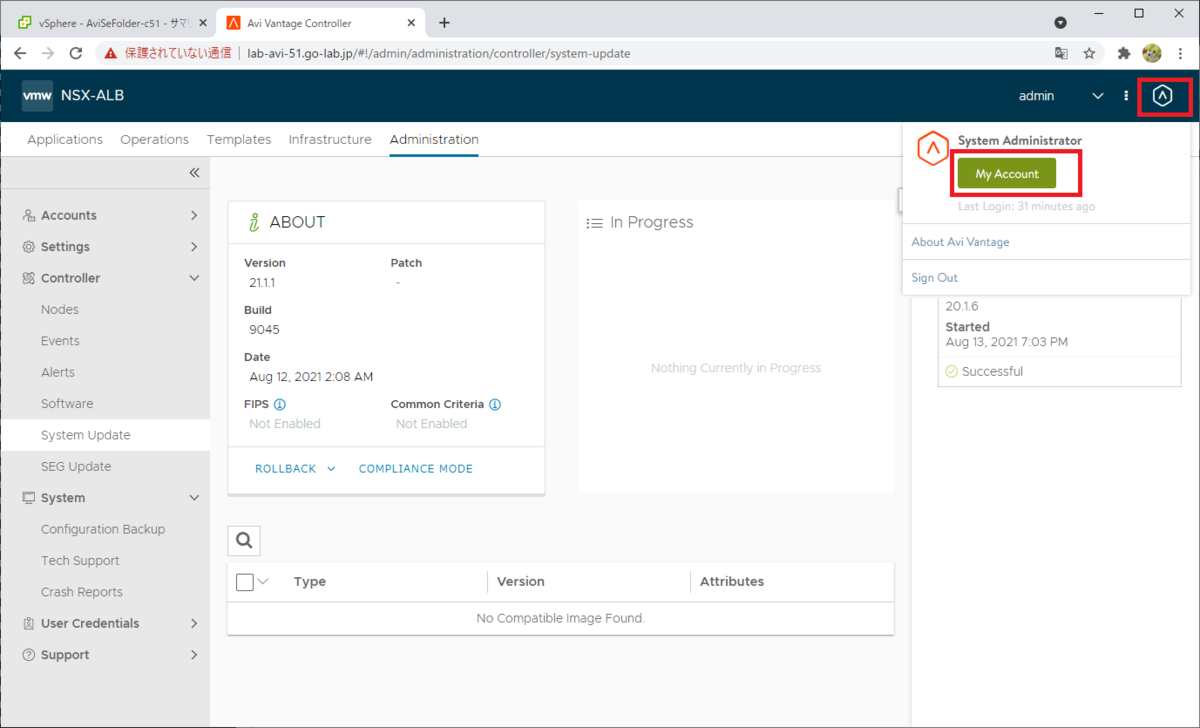This screenshot has width=1200, height=728.
Task: Open About Avi Vantage
Action: click(960, 242)
